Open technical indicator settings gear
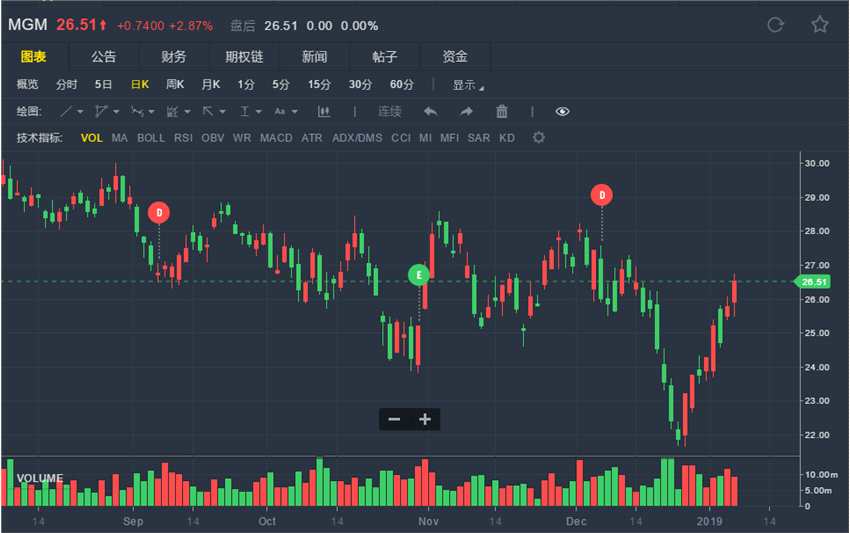 click(538, 138)
